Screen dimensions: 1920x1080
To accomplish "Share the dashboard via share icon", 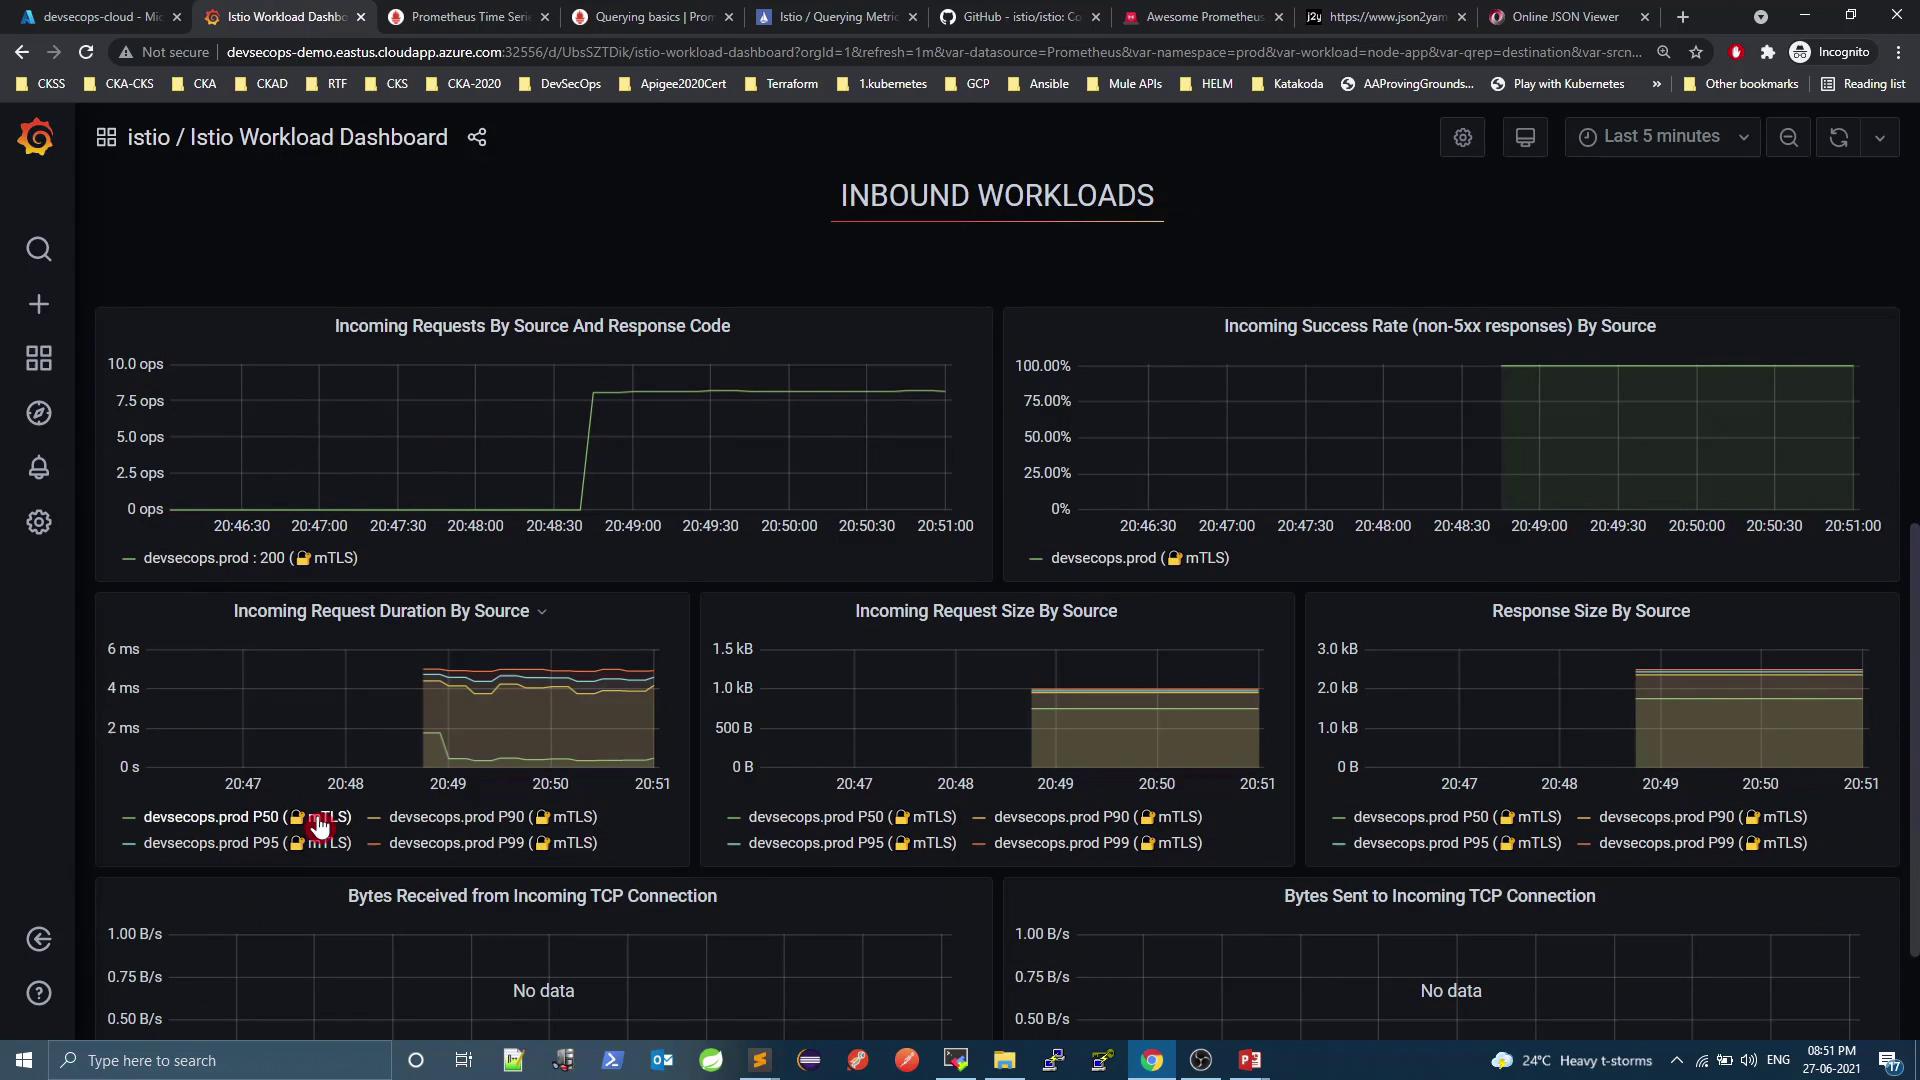I will point(477,138).
